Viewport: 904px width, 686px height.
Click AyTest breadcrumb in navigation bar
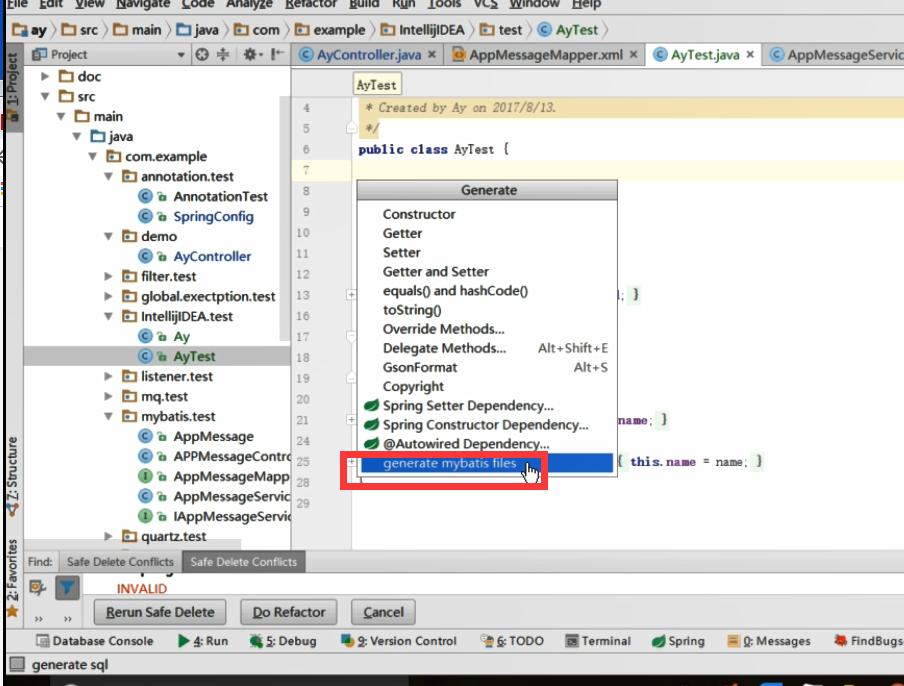[568, 30]
